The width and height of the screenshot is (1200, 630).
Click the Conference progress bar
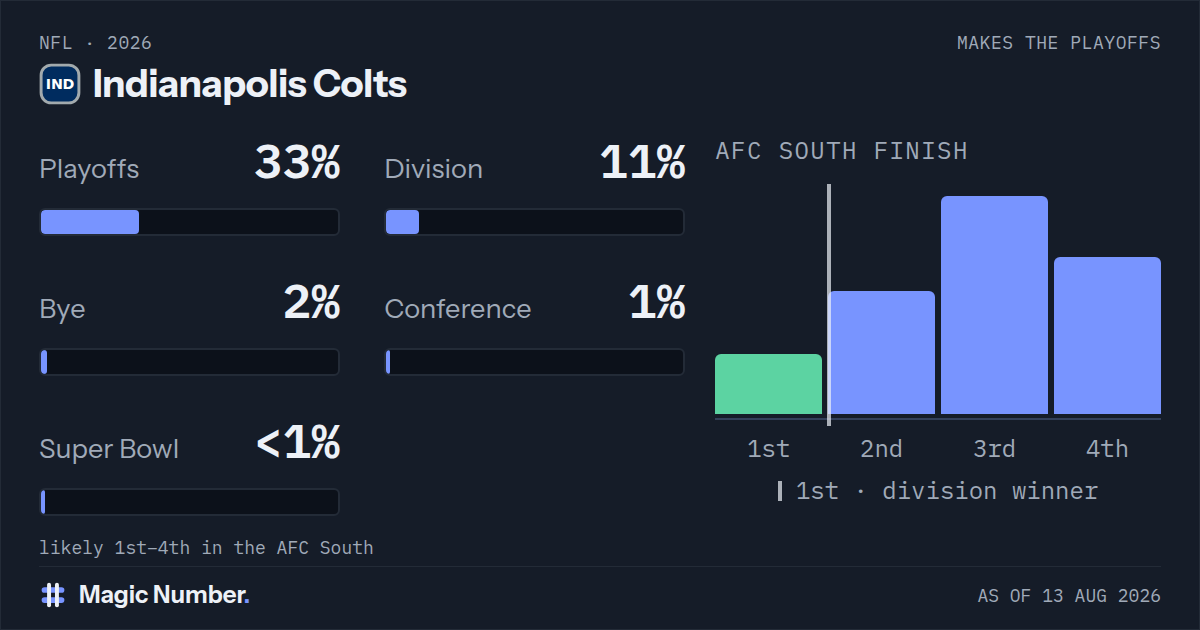point(535,362)
